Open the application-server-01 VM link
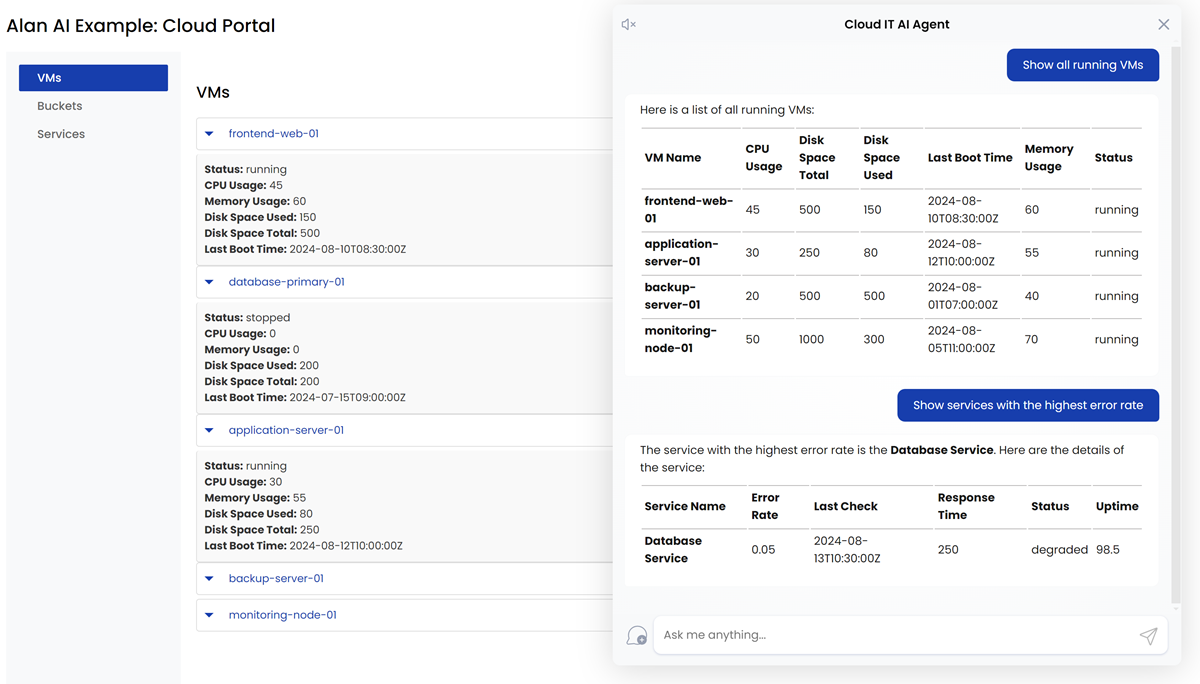This screenshot has width=1200, height=684. click(x=286, y=430)
